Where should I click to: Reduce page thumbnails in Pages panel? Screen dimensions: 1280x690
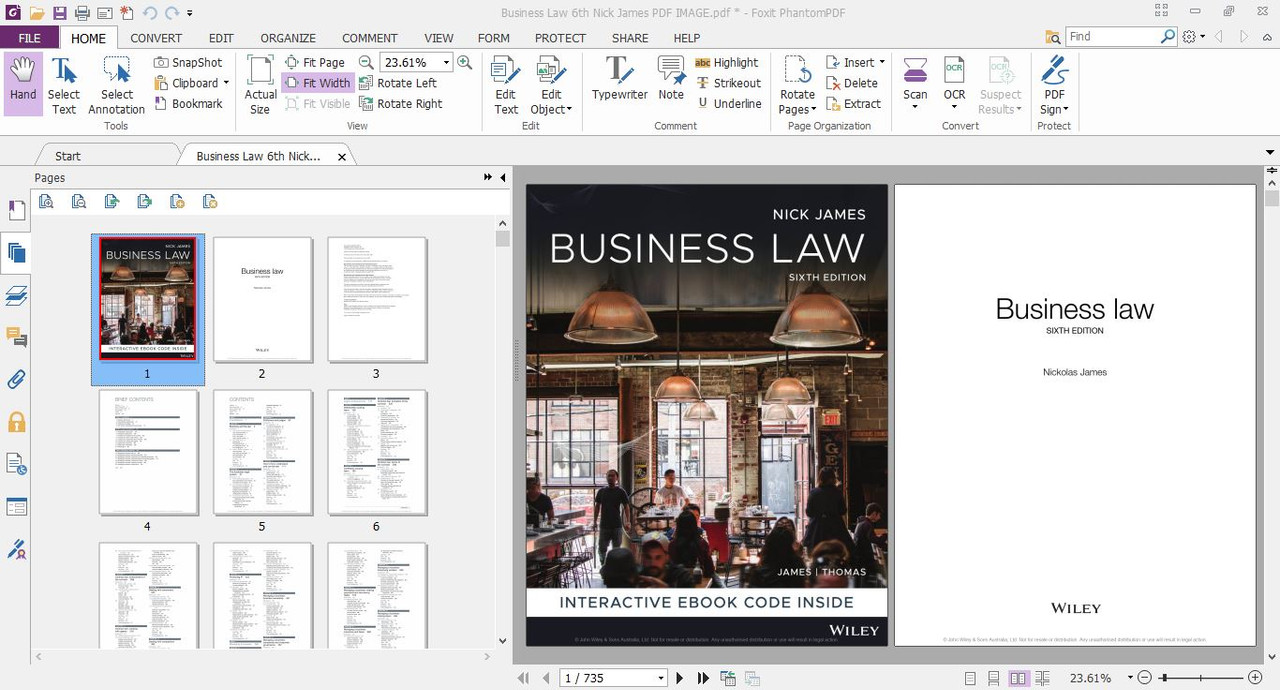[x=79, y=201]
